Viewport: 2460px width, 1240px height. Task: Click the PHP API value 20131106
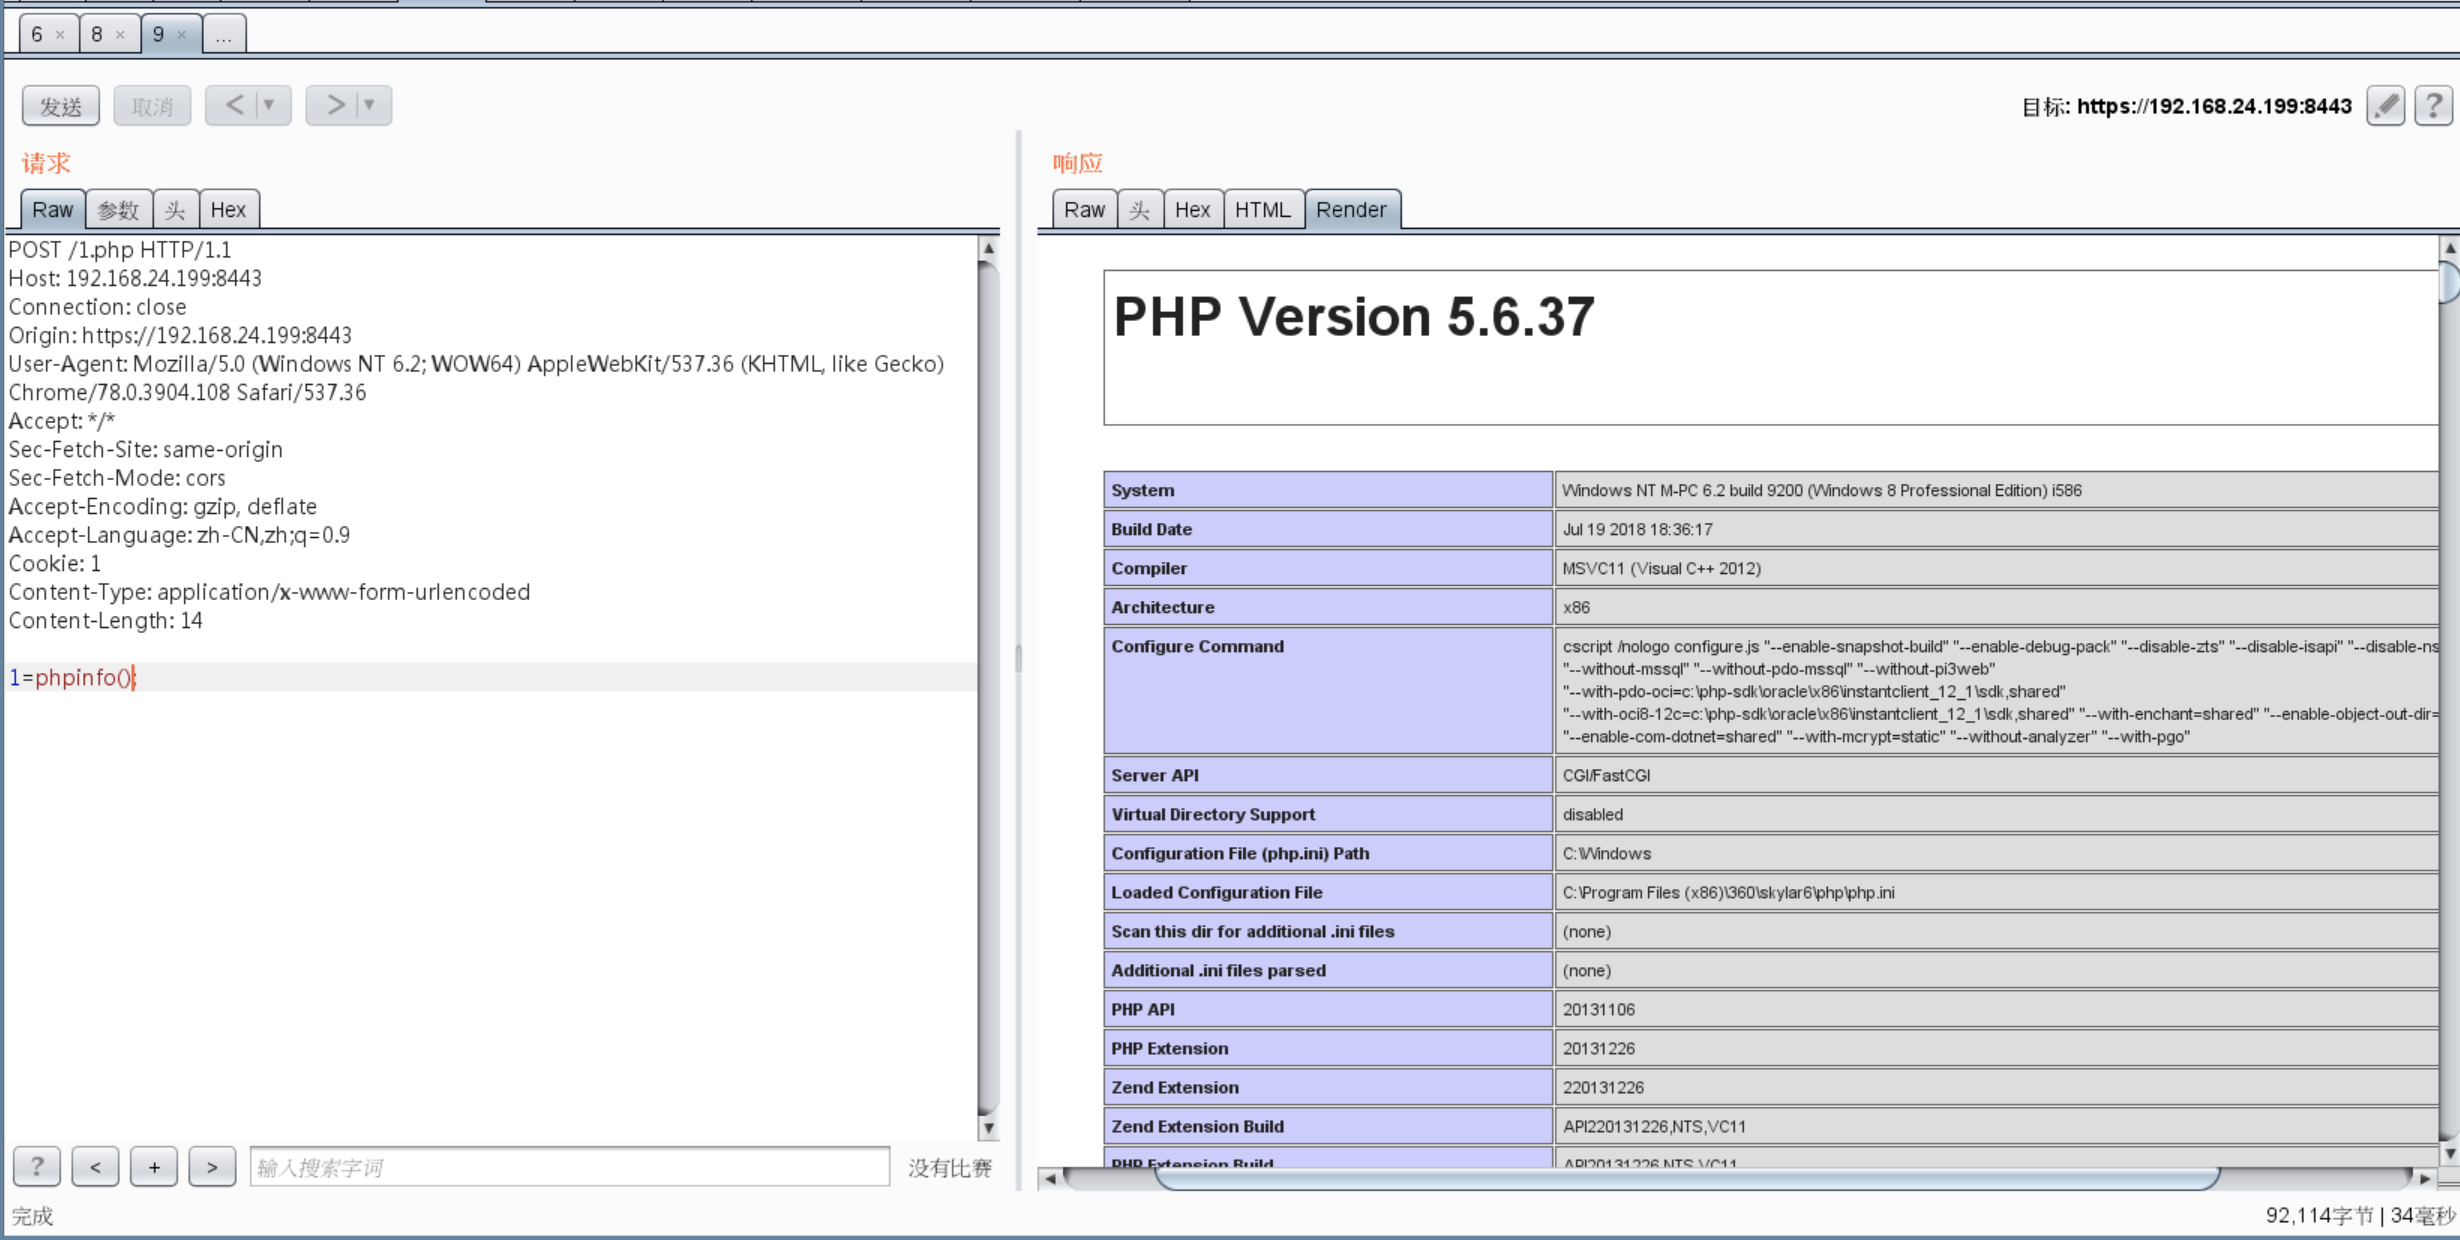coord(1599,1009)
